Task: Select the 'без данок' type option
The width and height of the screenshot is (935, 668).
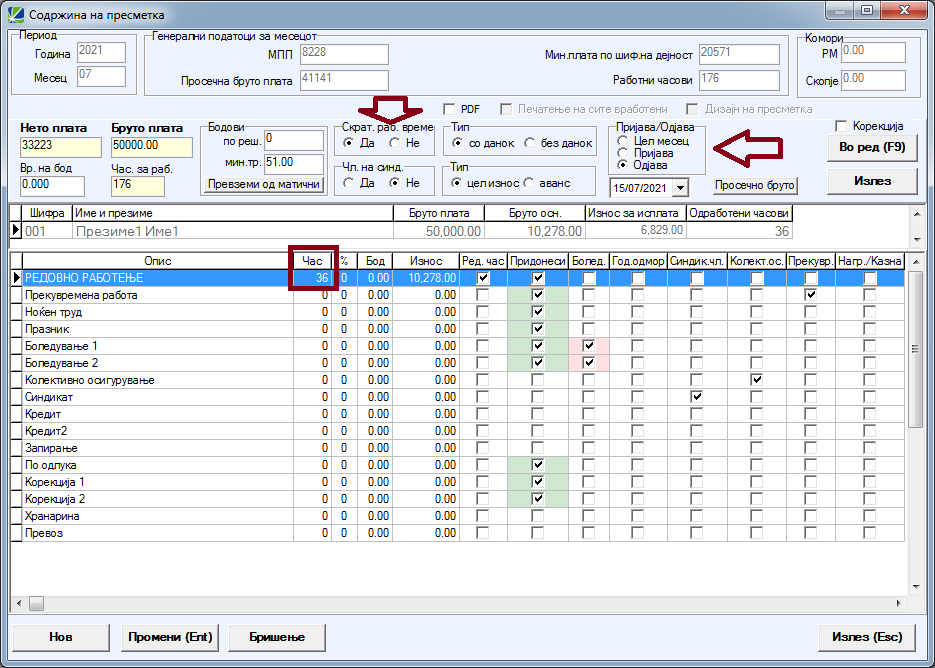Action: (530, 143)
